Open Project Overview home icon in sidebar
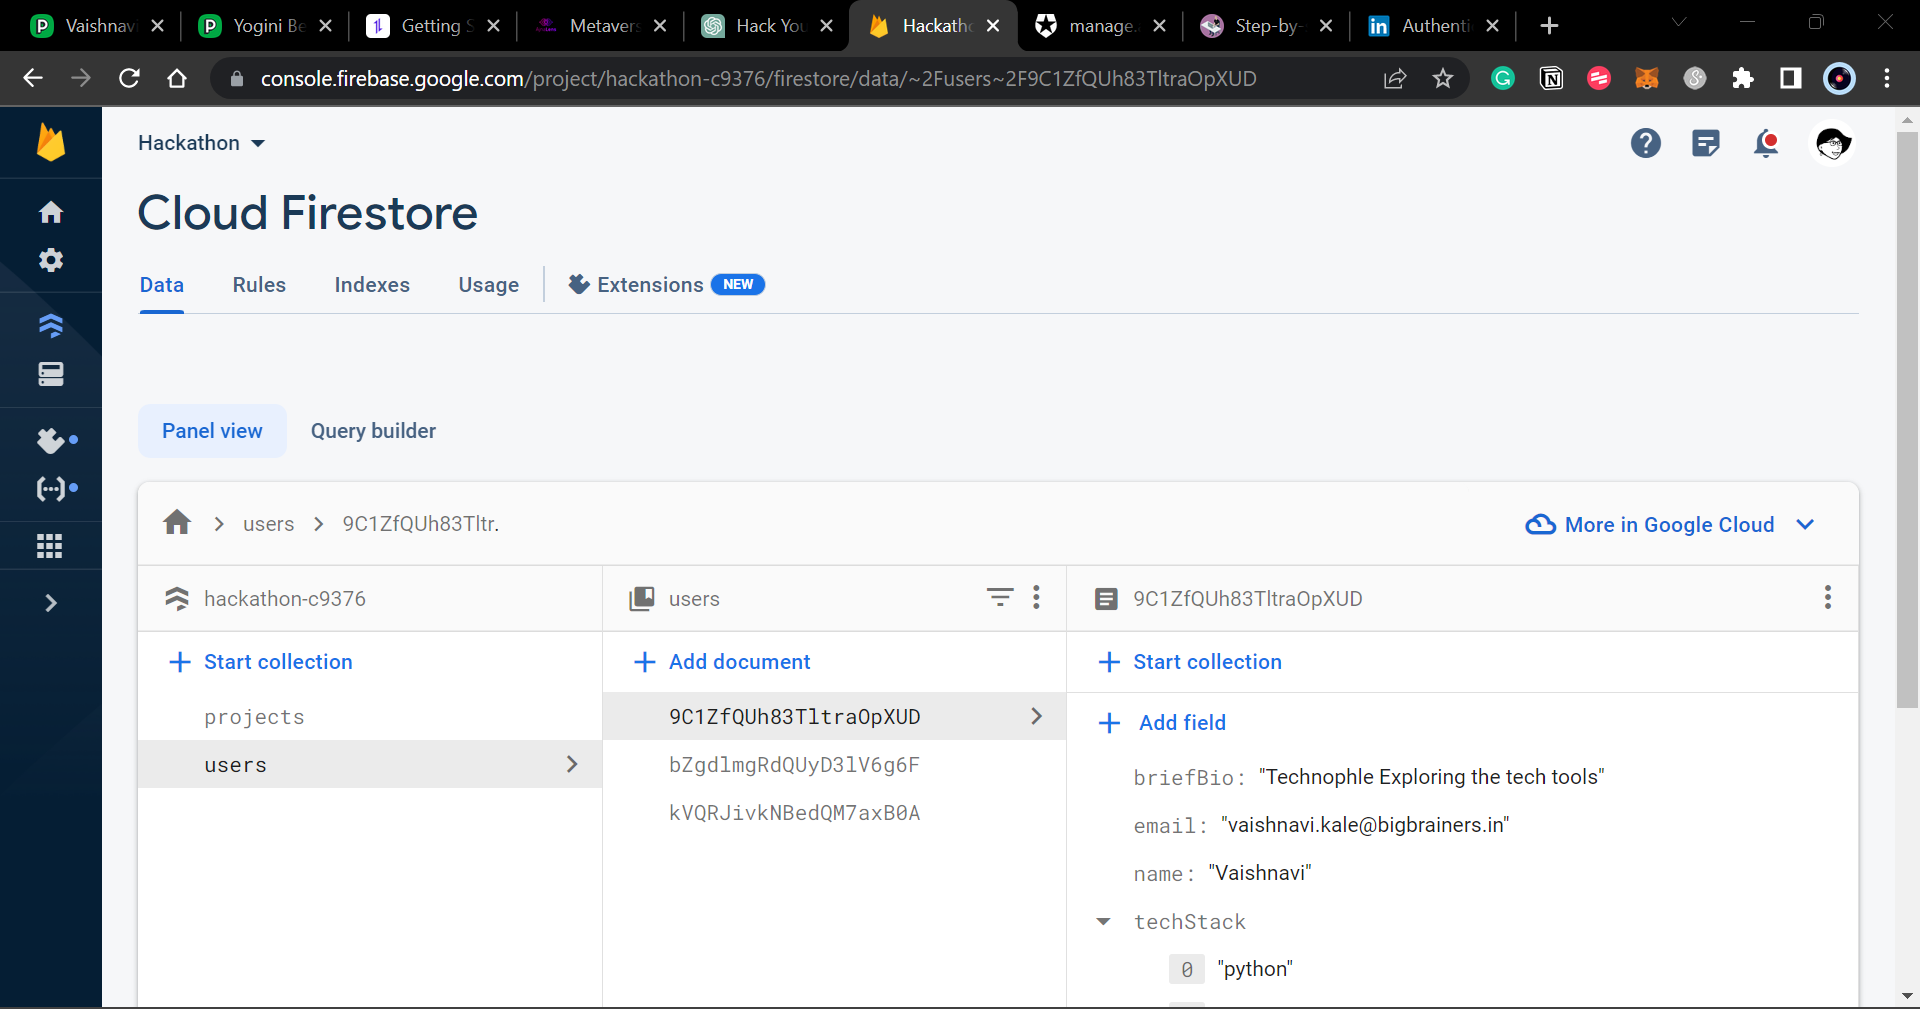1920x1009 pixels. point(51,212)
